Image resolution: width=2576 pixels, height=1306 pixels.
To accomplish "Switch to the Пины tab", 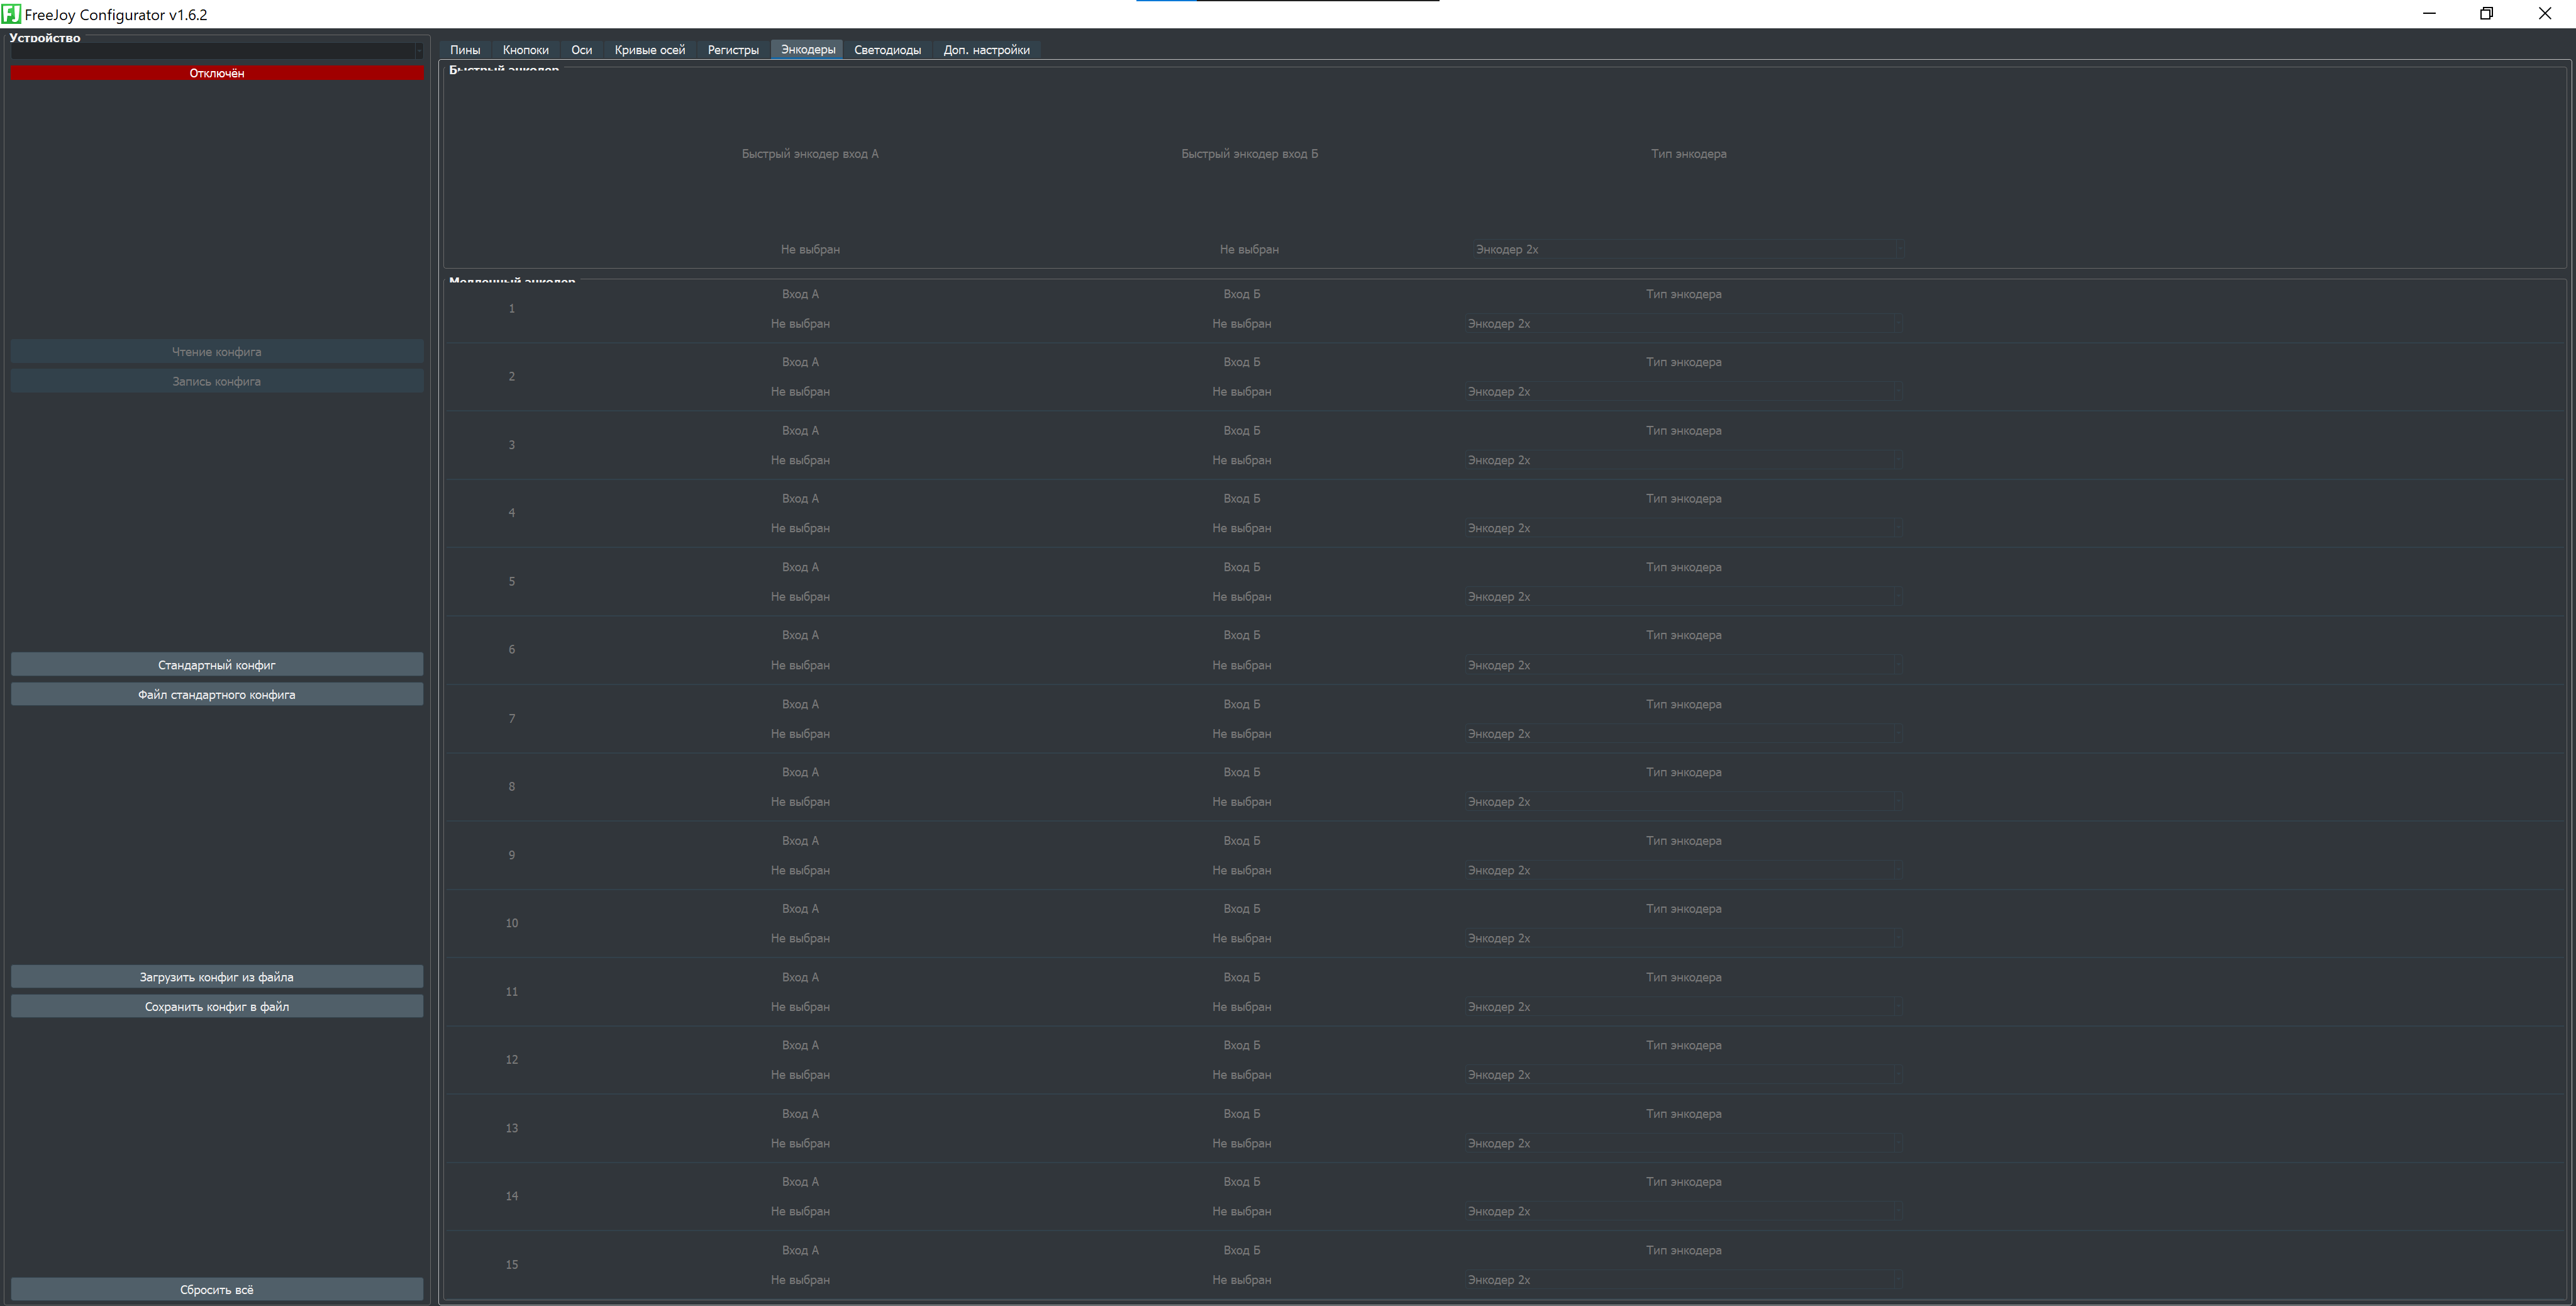I will [x=465, y=50].
